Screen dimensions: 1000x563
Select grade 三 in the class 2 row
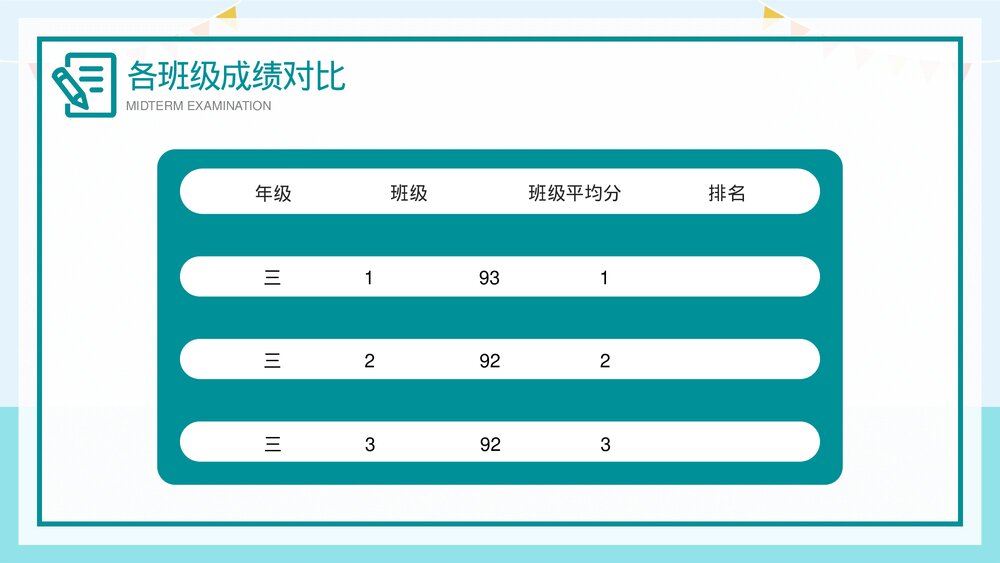click(272, 361)
